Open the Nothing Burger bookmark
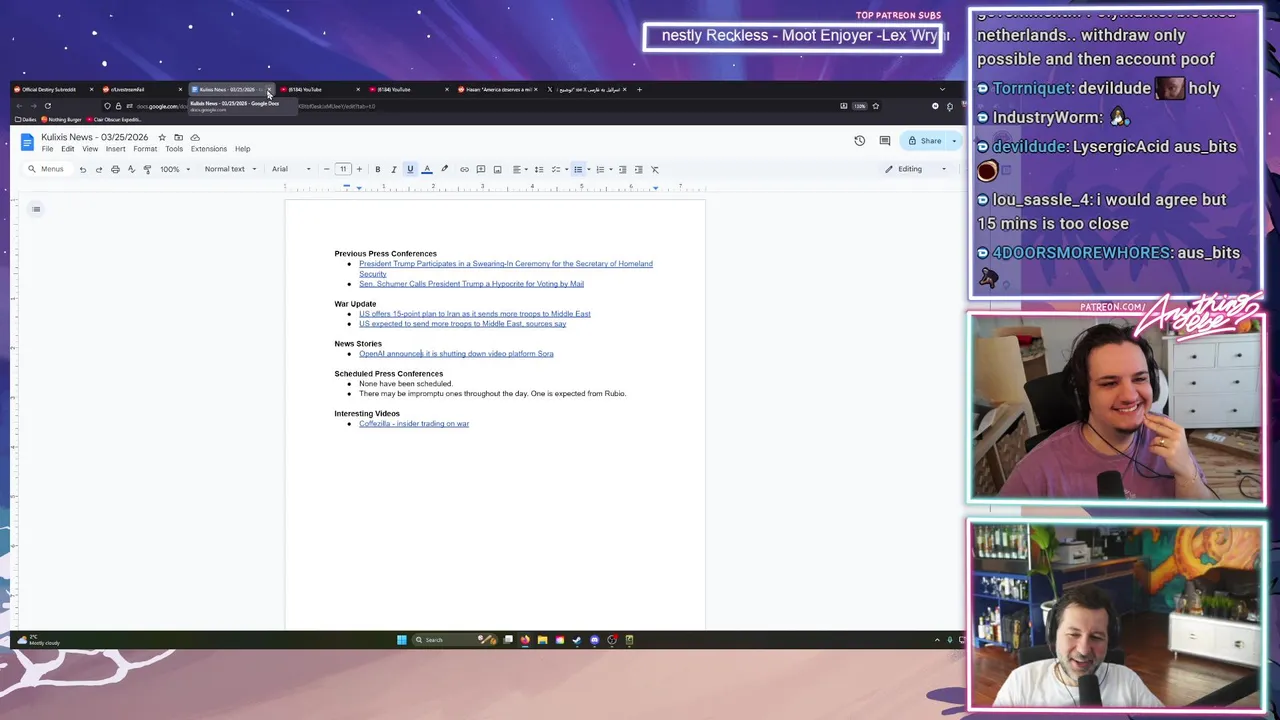 tap(62, 120)
